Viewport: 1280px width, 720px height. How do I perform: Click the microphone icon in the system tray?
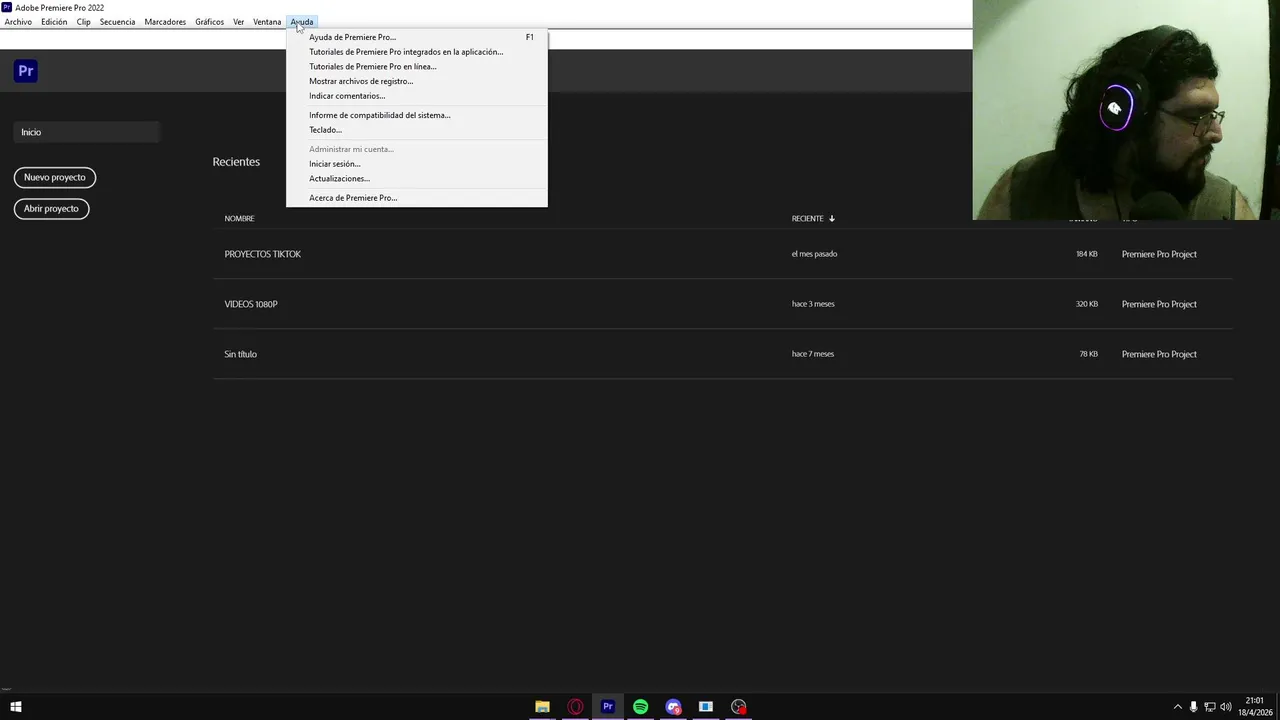point(1193,707)
